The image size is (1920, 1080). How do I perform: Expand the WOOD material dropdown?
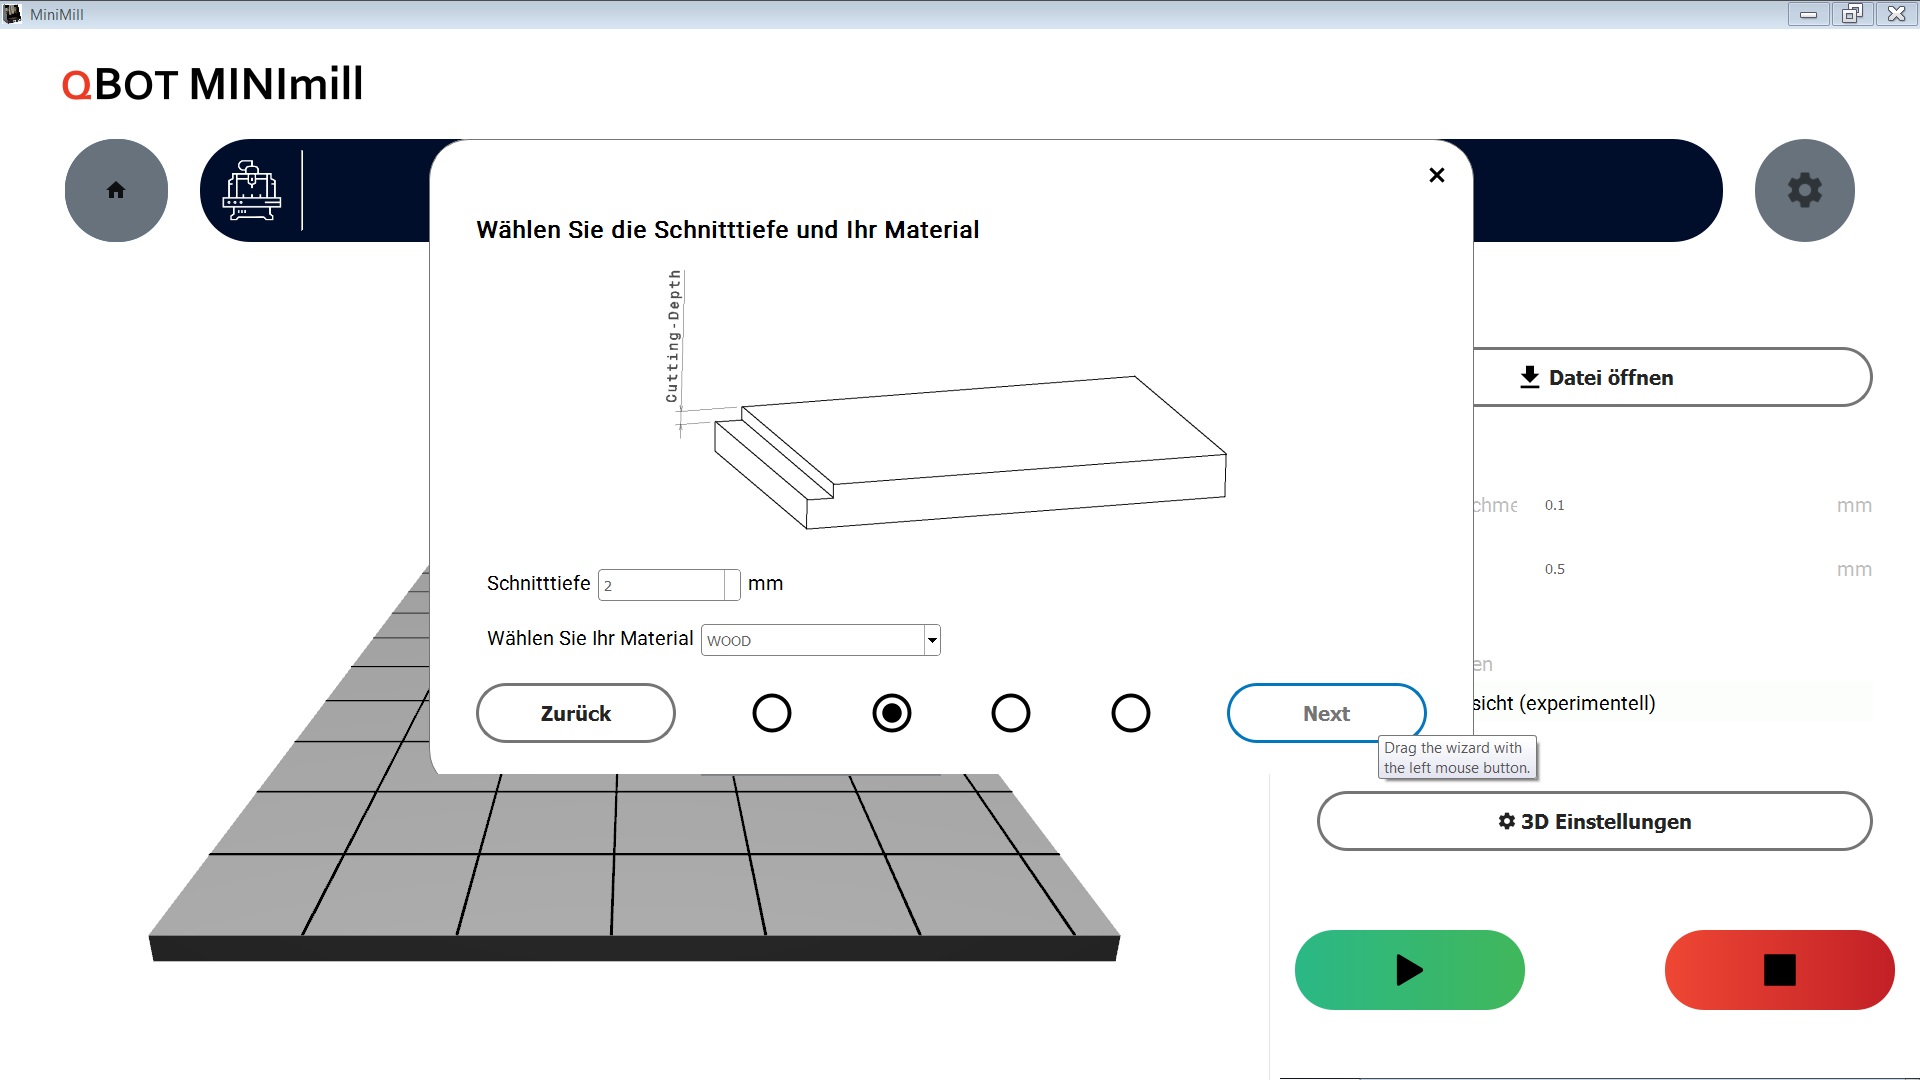click(x=932, y=640)
